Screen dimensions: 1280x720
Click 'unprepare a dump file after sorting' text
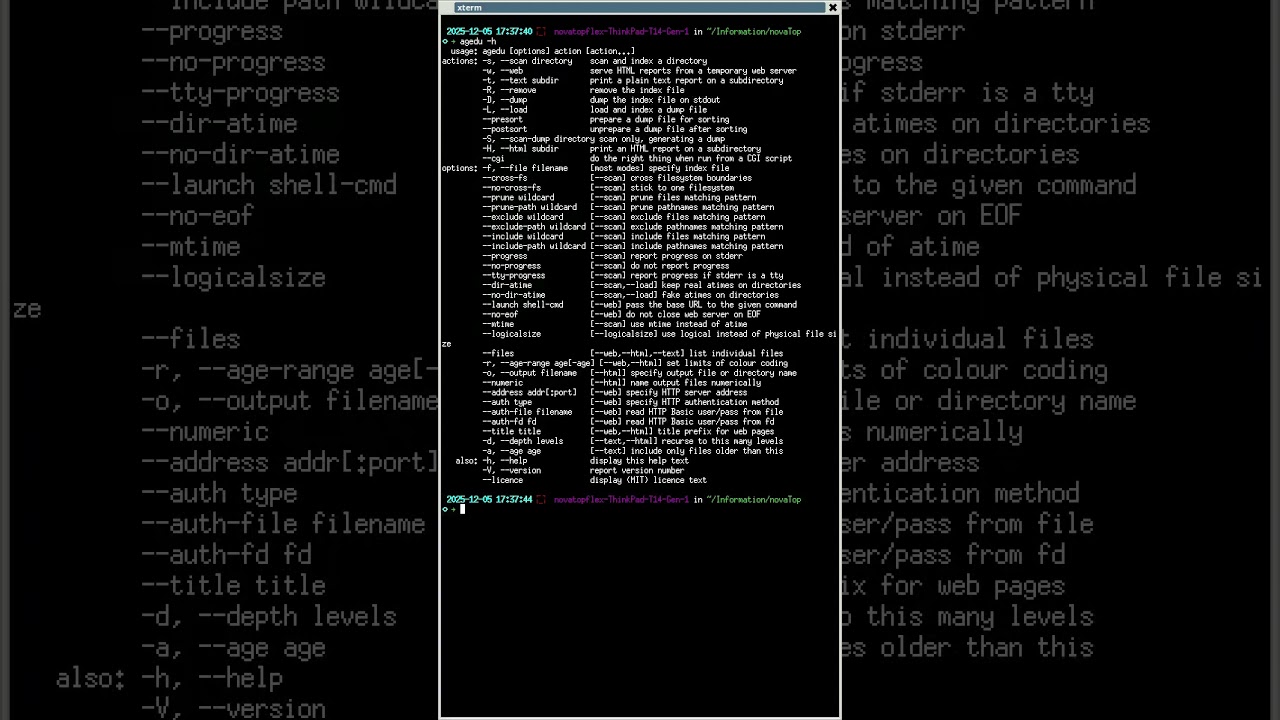click(668, 129)
